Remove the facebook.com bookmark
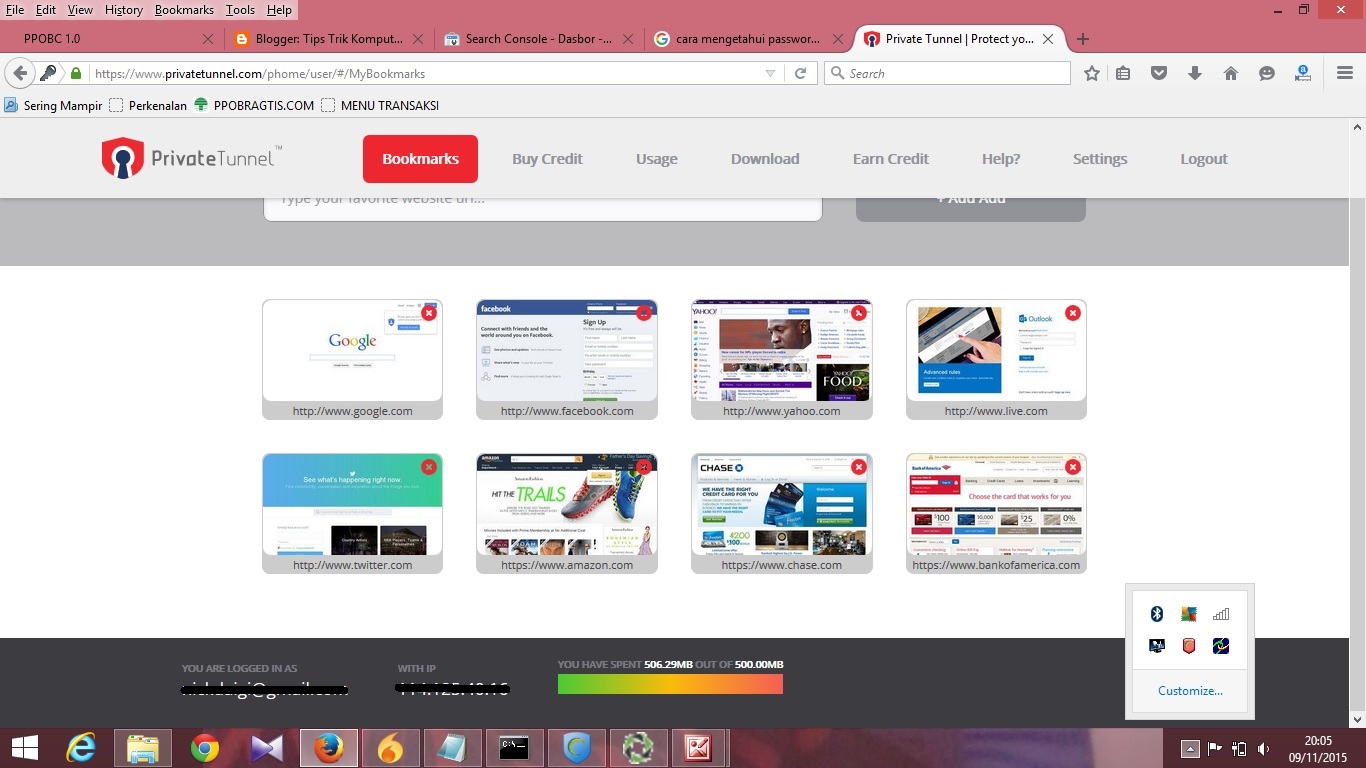 [644, 313]
